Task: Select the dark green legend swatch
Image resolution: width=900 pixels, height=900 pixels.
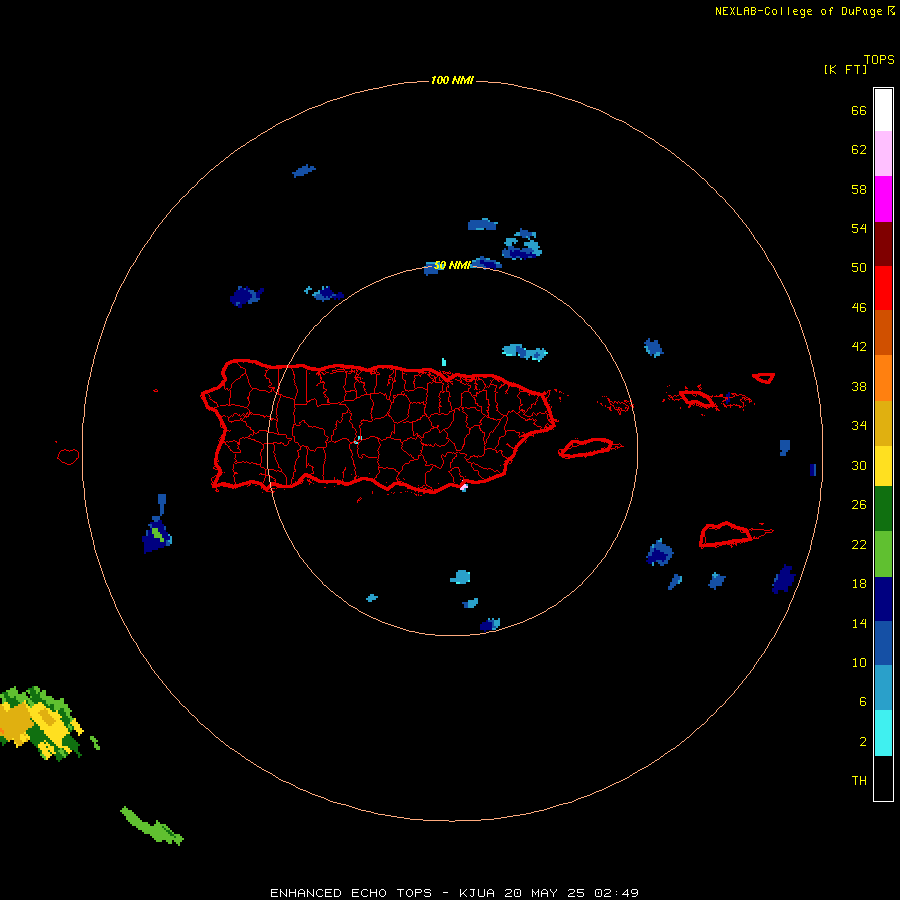Action: 883,509
